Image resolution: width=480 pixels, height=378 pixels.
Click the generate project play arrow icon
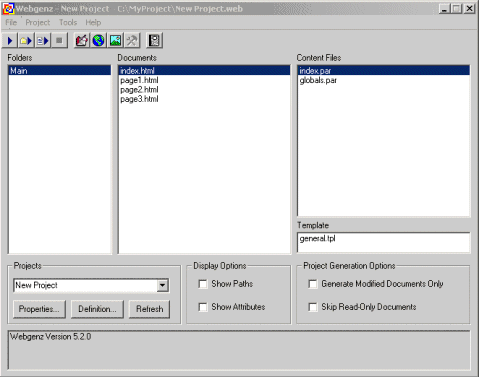point(10,41)
